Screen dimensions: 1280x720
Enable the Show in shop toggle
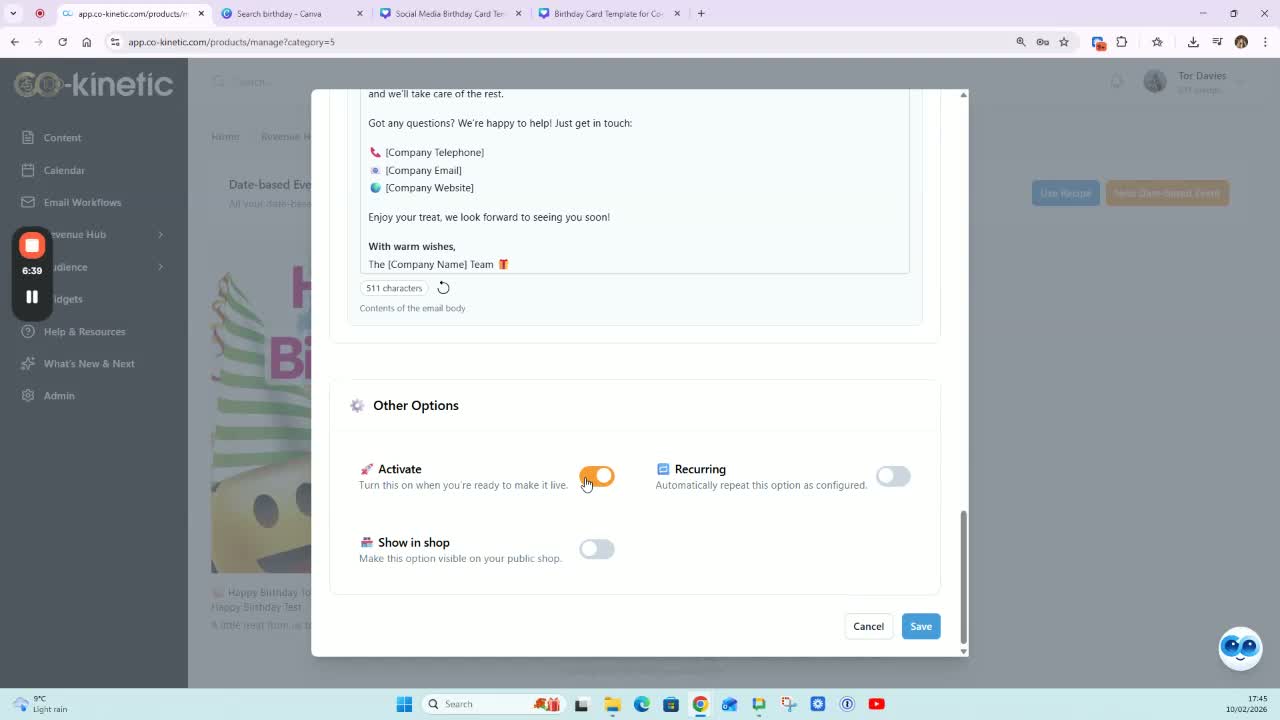pos(597,549)
